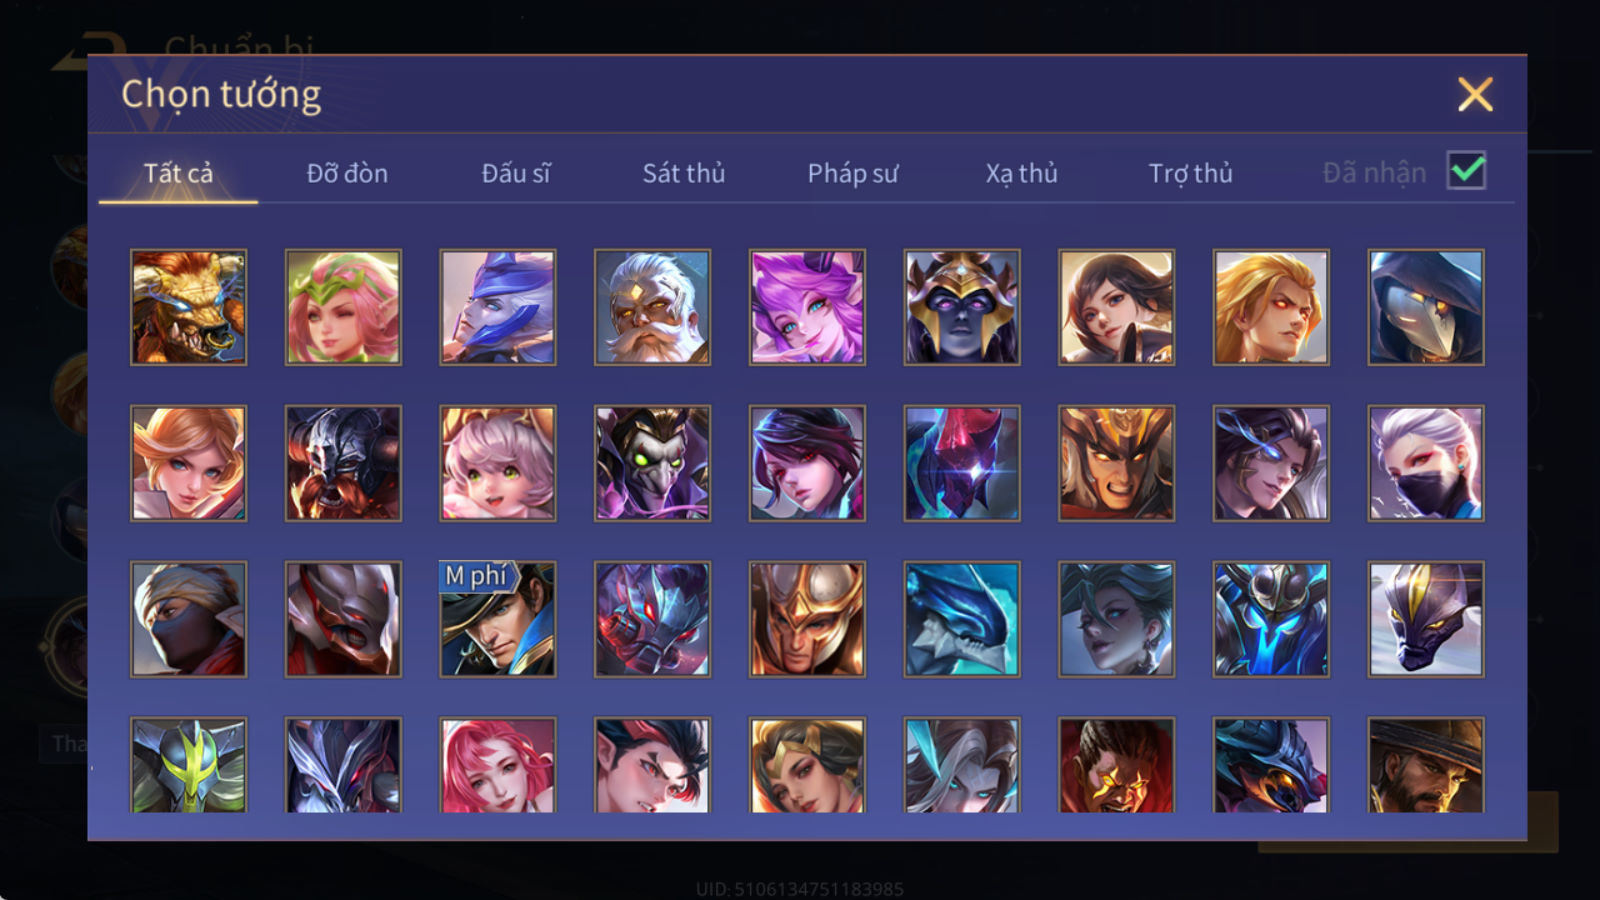Select the golden spartan helmet hero
The height and width of the screenshot is (900, 1600).
point(807,619)
